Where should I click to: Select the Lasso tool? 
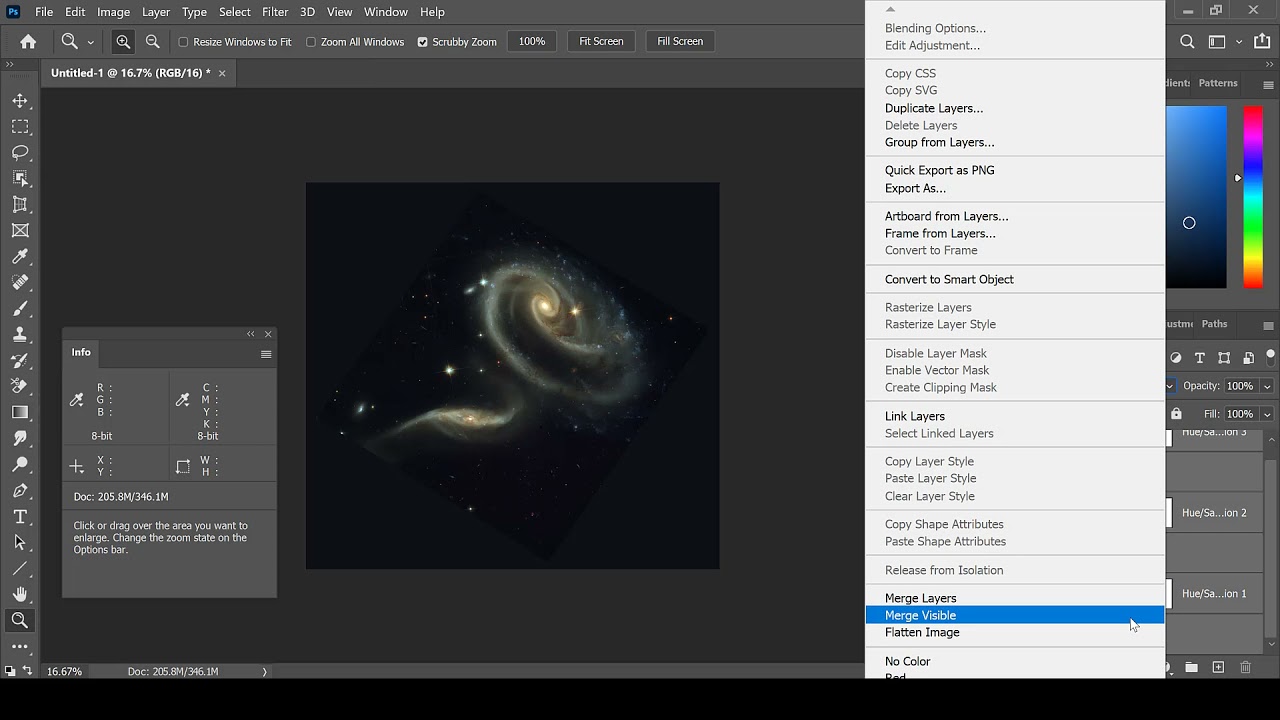coord(20,153)
